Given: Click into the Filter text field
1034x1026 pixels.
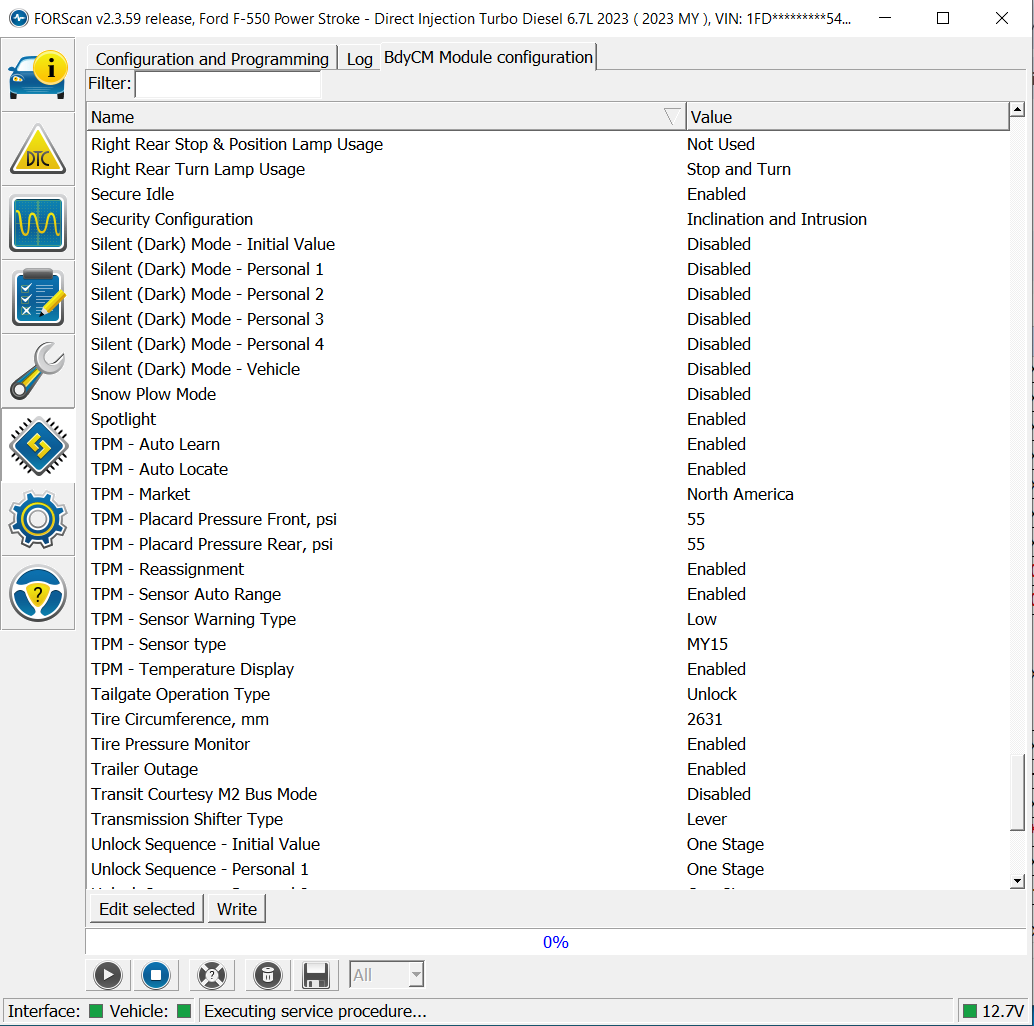Looking at the screenshot, I should point(228,84).
